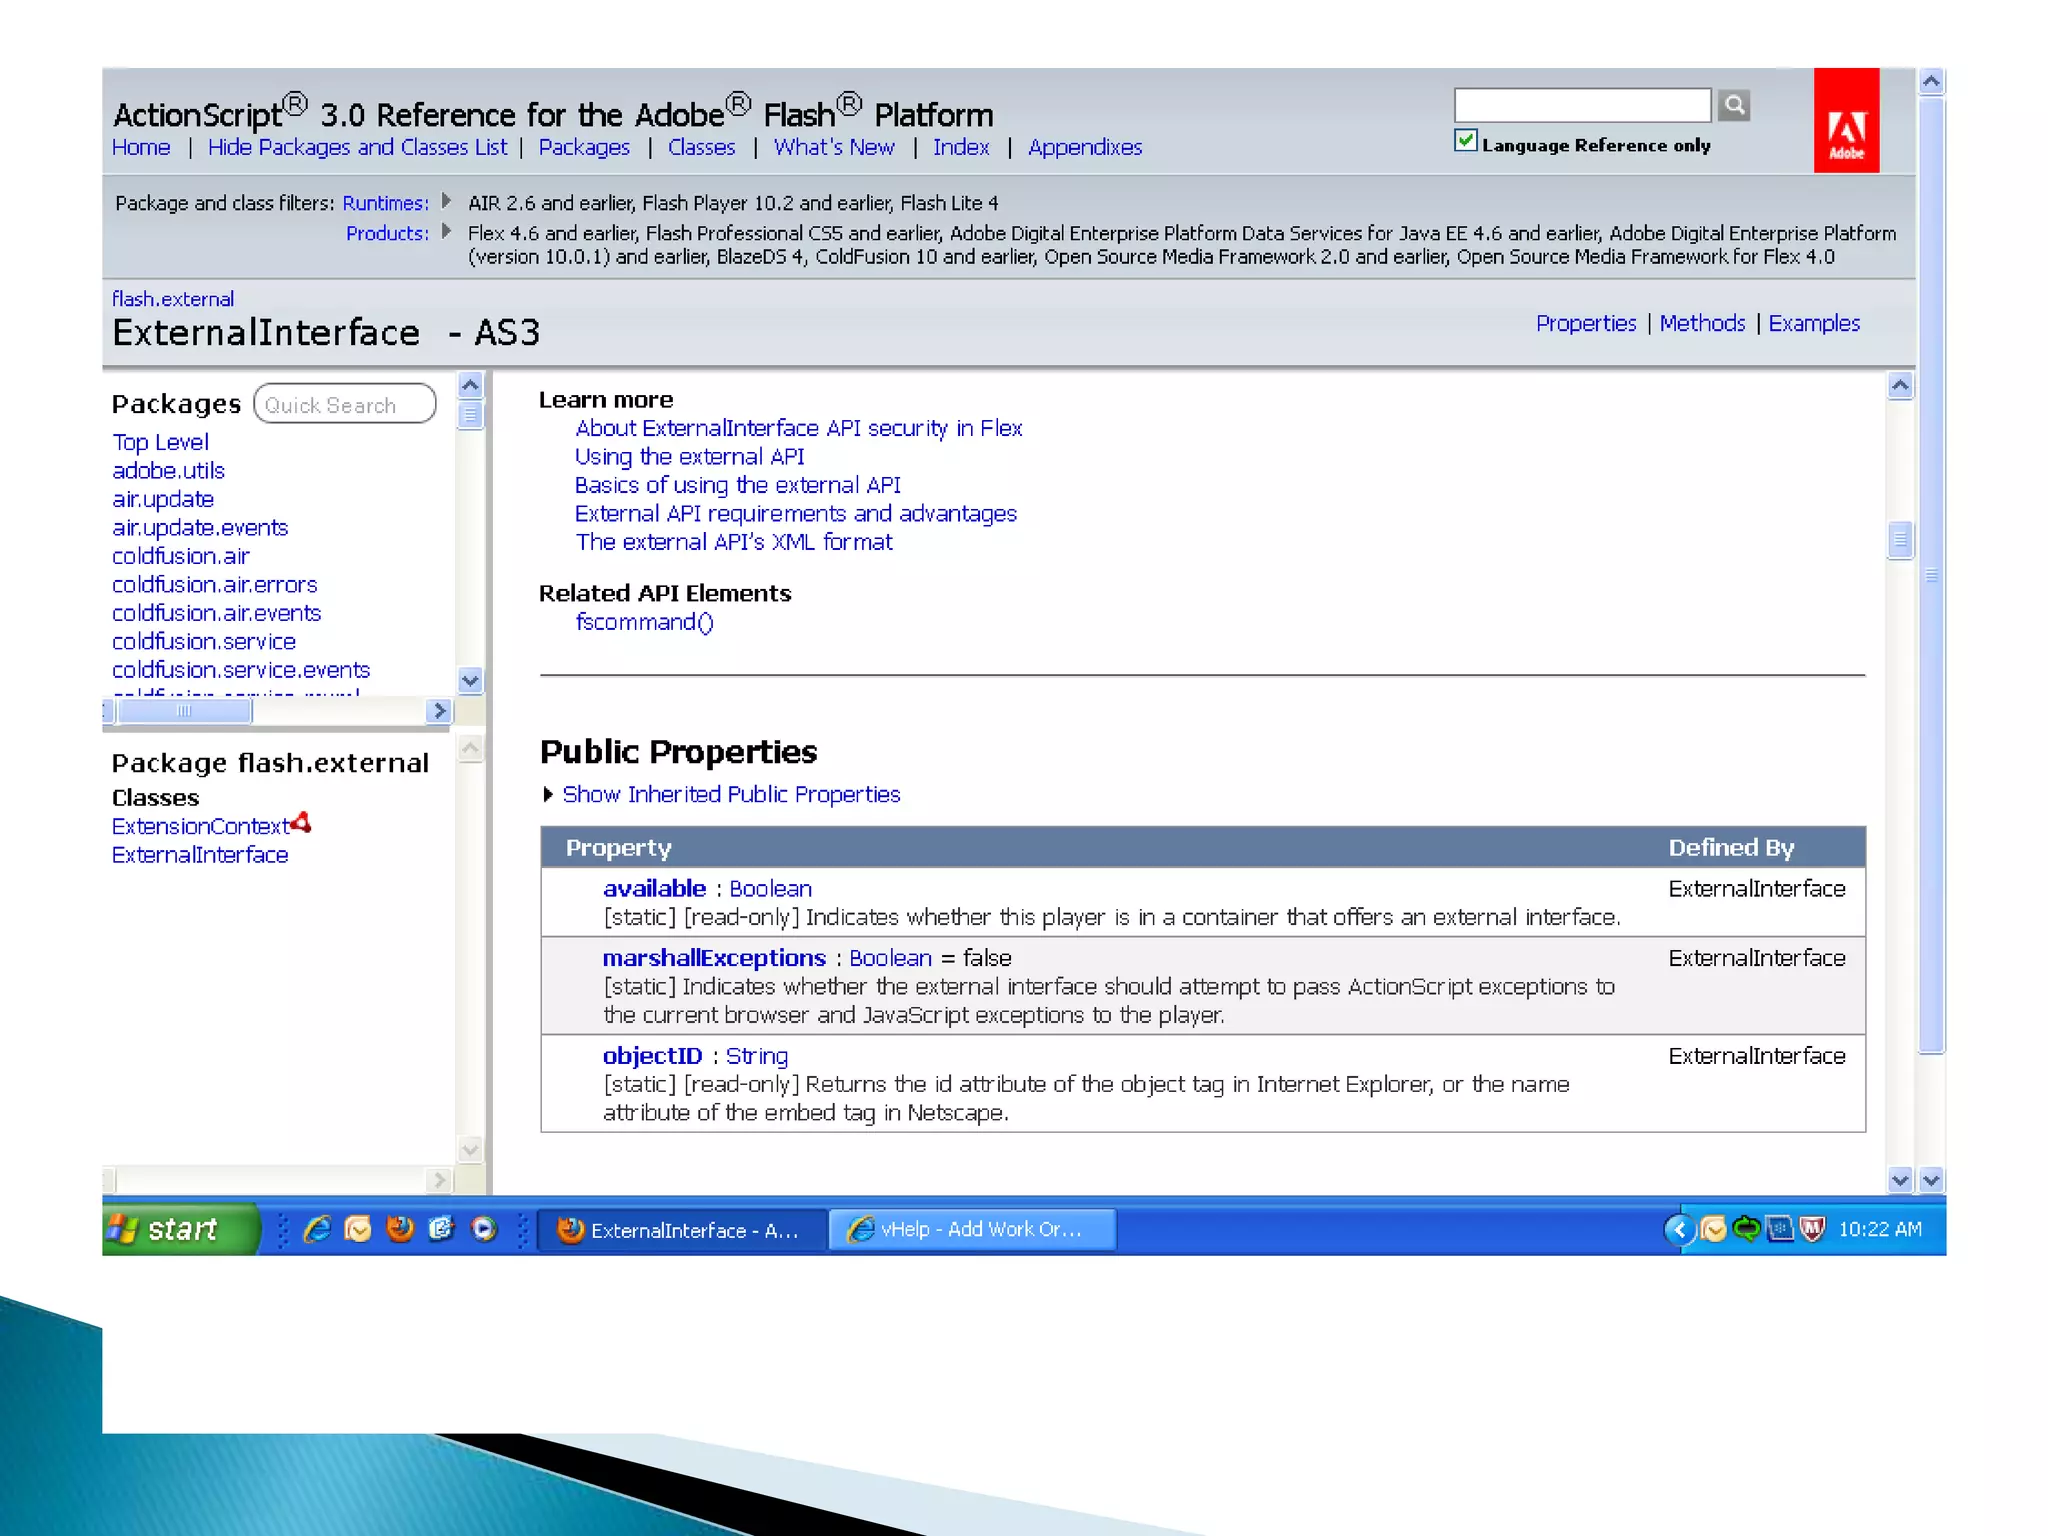2048x1536 pixels.
Task: Toggle Language Reference only checkbox
Action: [x=1466, y=141]
